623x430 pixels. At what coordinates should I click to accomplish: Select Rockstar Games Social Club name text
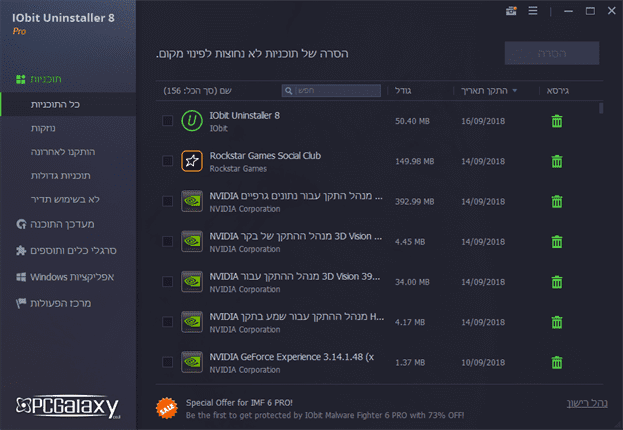click(265, 156)
